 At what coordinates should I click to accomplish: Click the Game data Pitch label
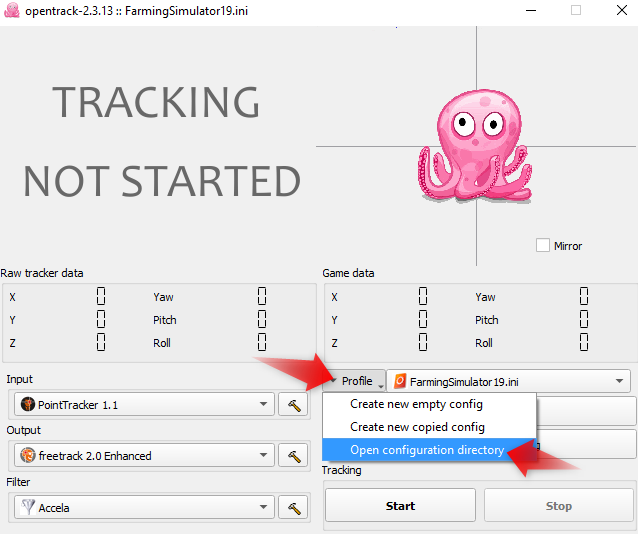487,320
